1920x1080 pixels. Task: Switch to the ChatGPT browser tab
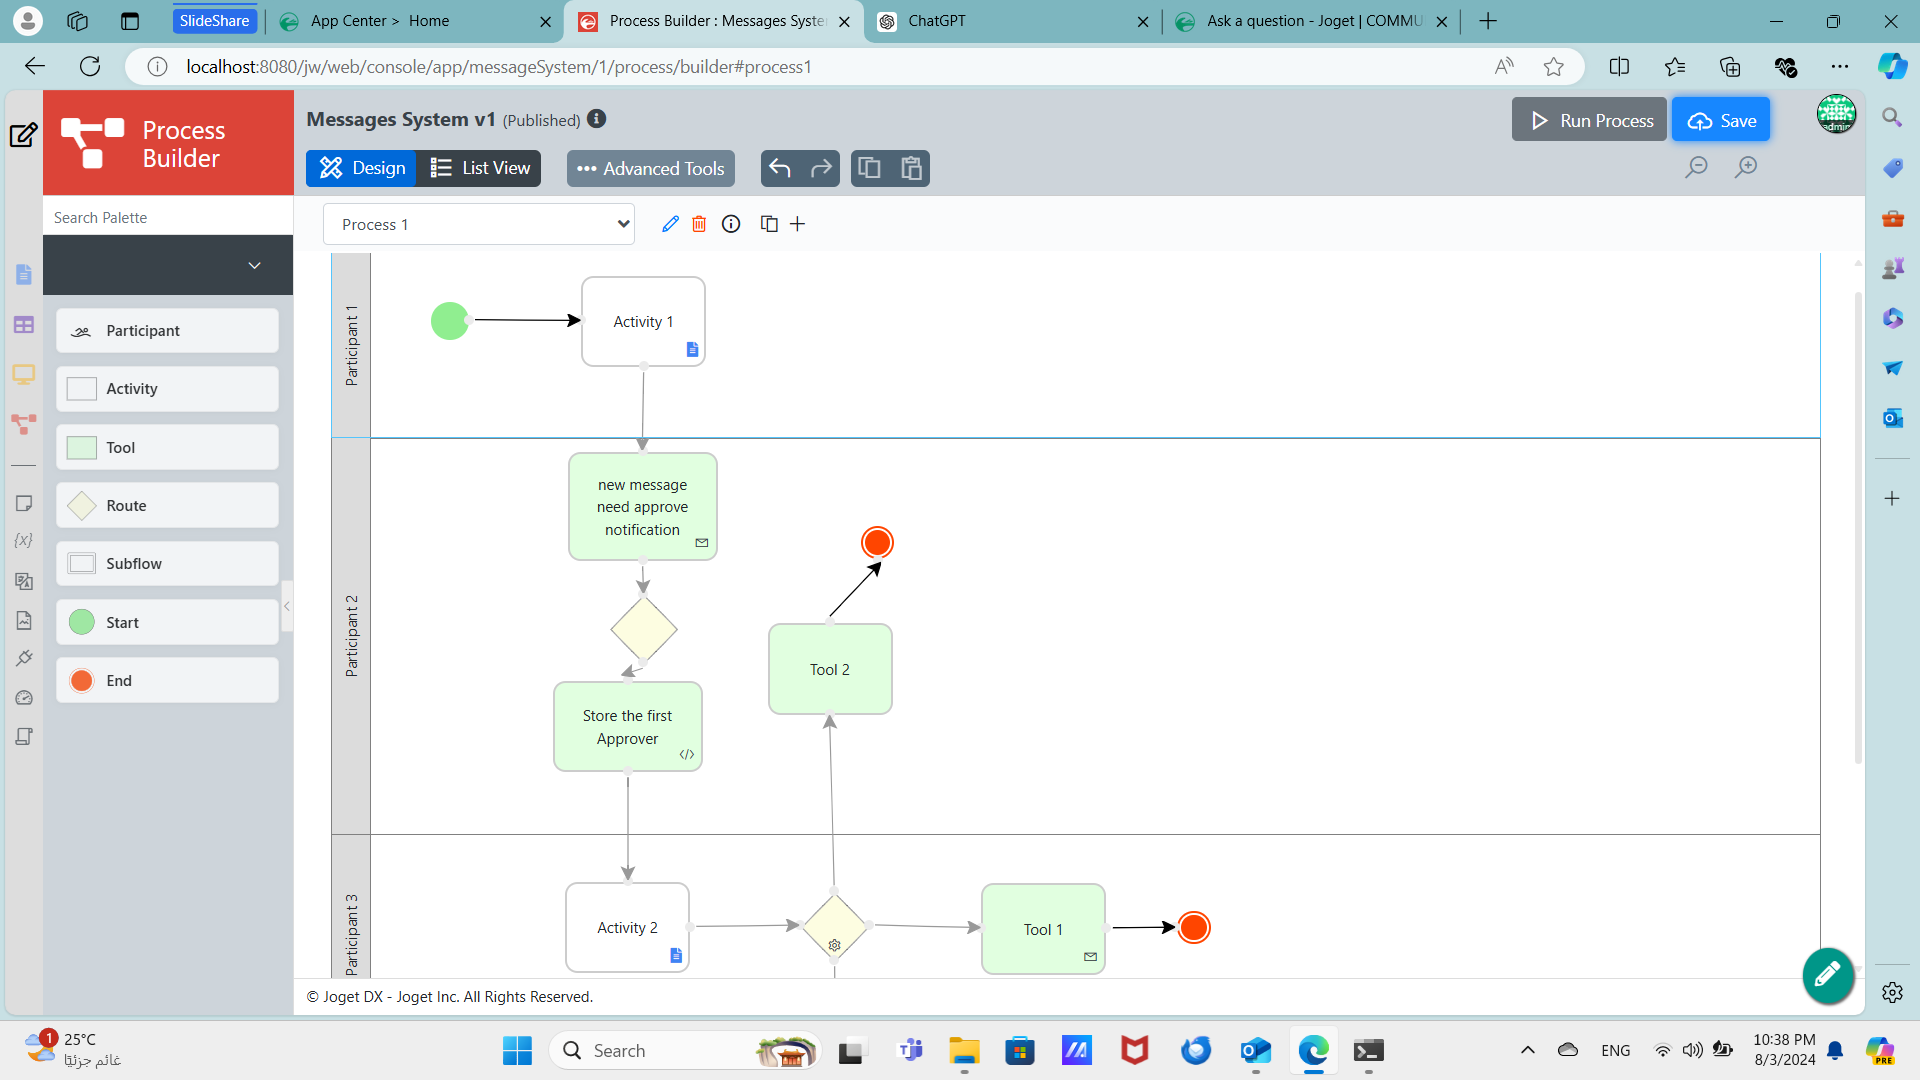pyautogui.click(x=1012, y=21)
